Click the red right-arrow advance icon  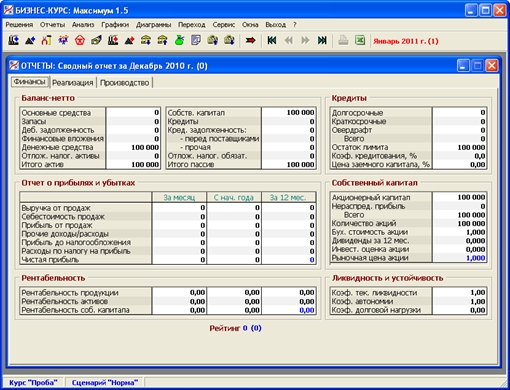pyautogui.click(x=250, y=41)
